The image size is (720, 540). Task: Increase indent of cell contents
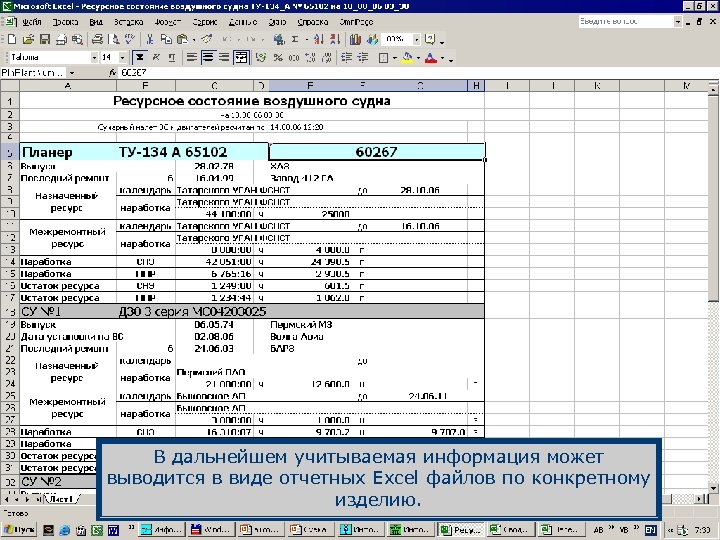(x=363, y=58)
